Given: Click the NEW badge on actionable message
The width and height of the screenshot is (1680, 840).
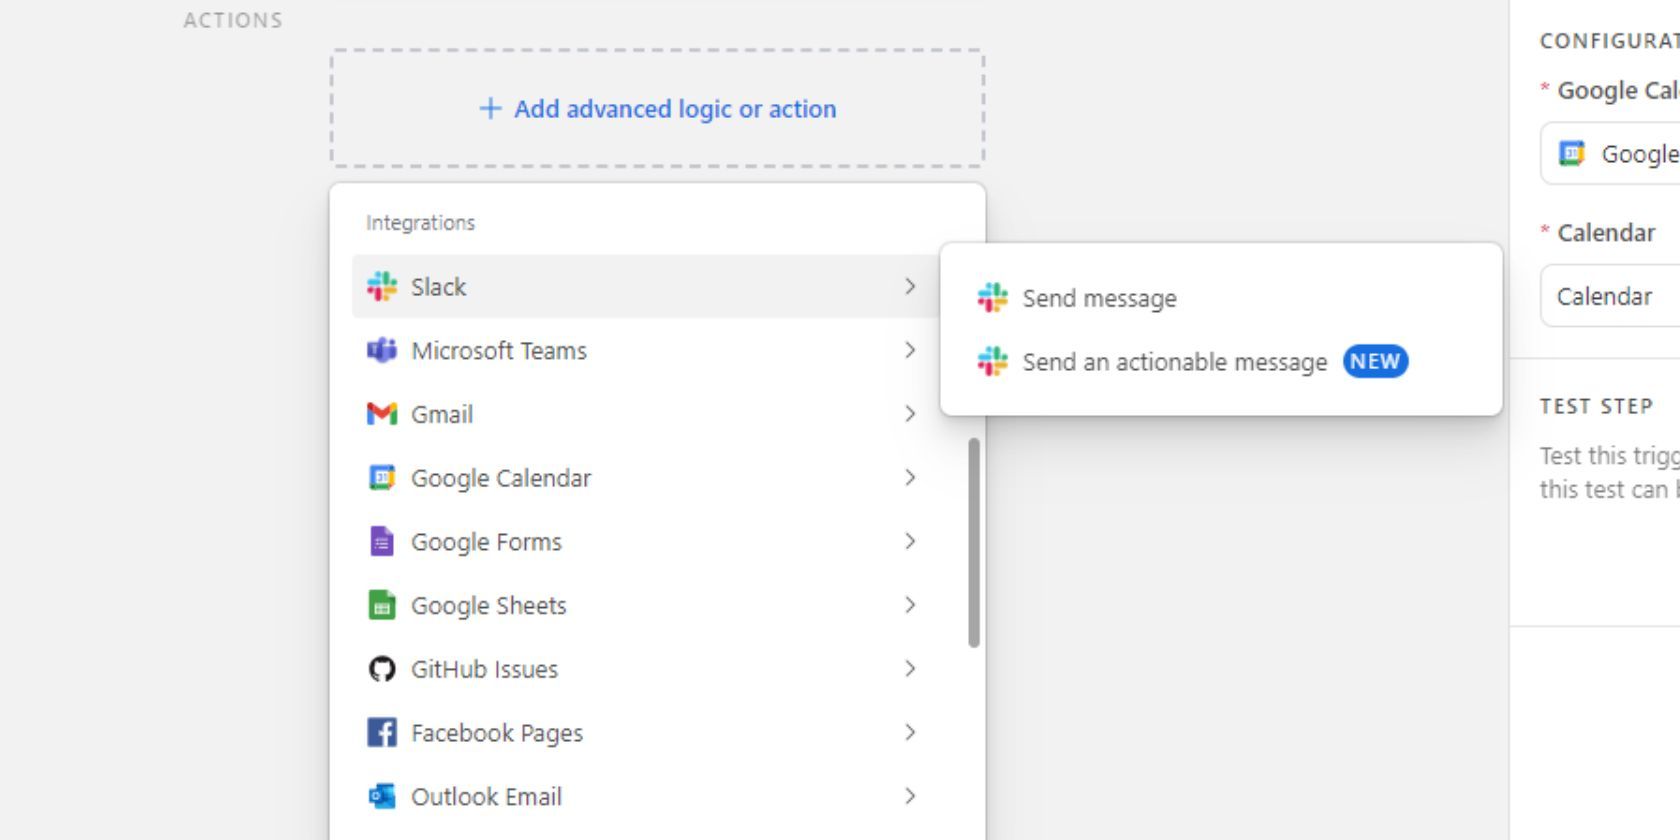Looking at the screenshot, I should (1375, 362).
